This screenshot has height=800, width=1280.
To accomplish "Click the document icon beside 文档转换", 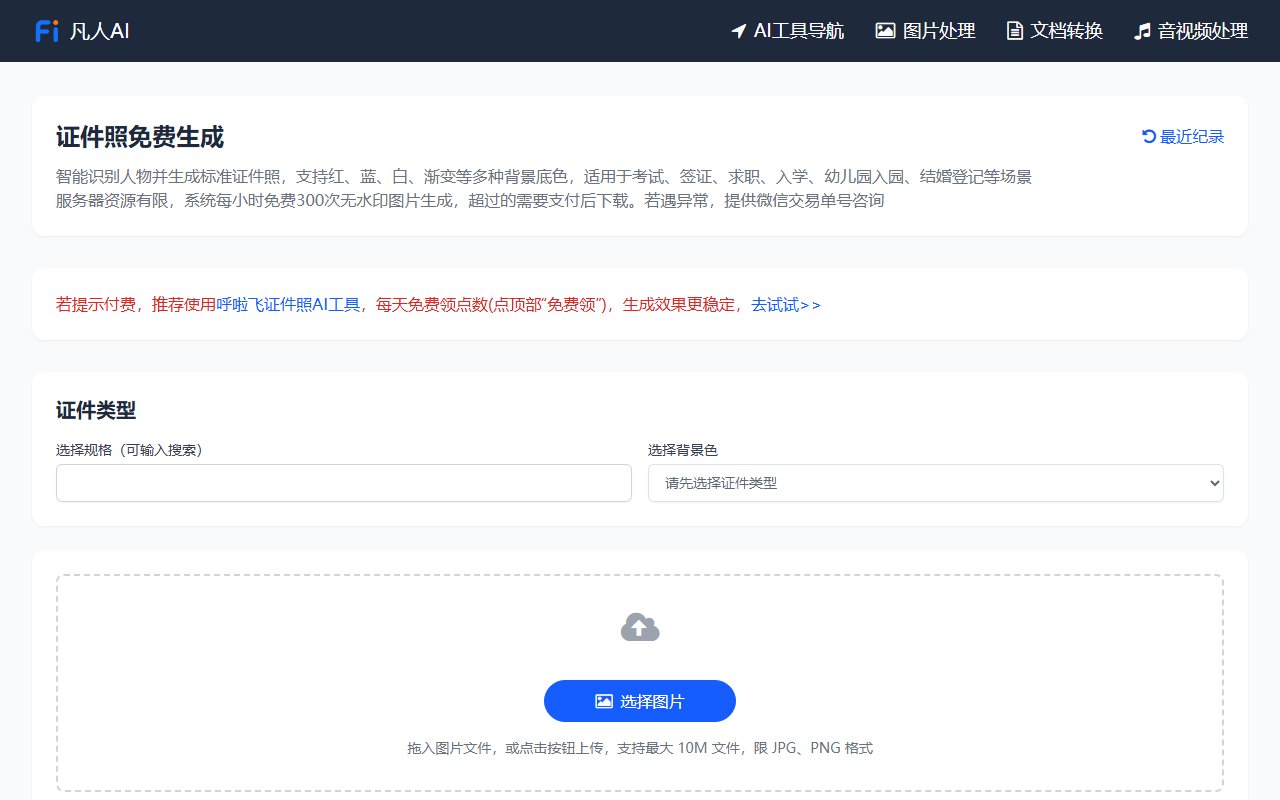I will (1015, 31).
